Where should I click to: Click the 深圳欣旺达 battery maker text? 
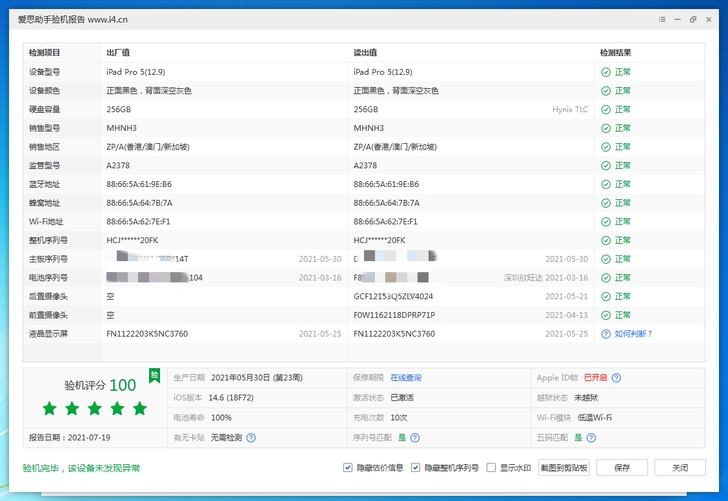523,278
